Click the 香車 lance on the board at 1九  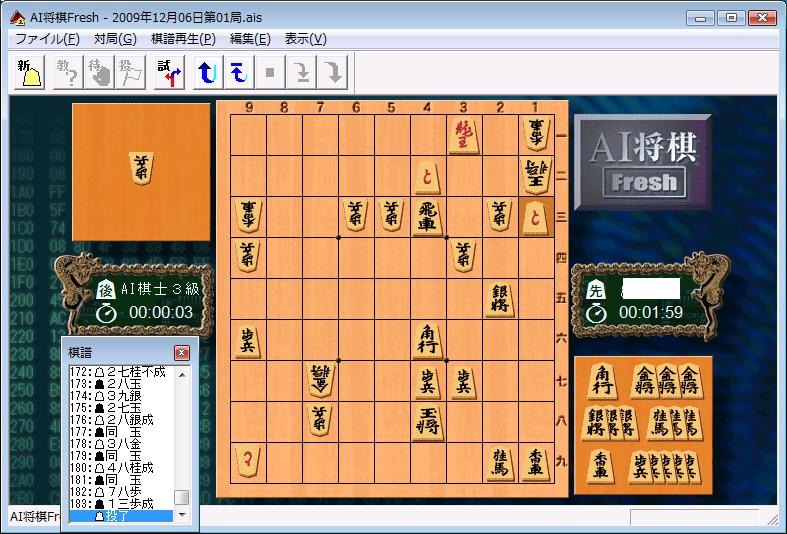coord(537,463)
